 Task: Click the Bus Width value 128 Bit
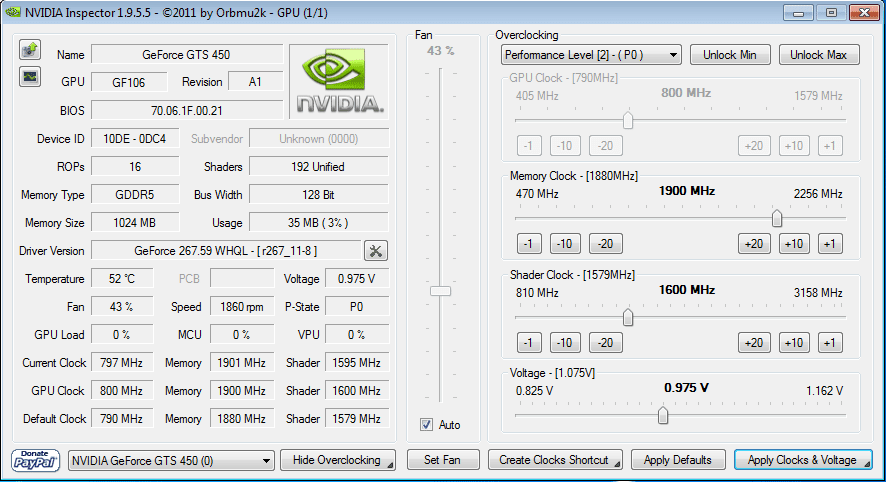pos(319,195)
